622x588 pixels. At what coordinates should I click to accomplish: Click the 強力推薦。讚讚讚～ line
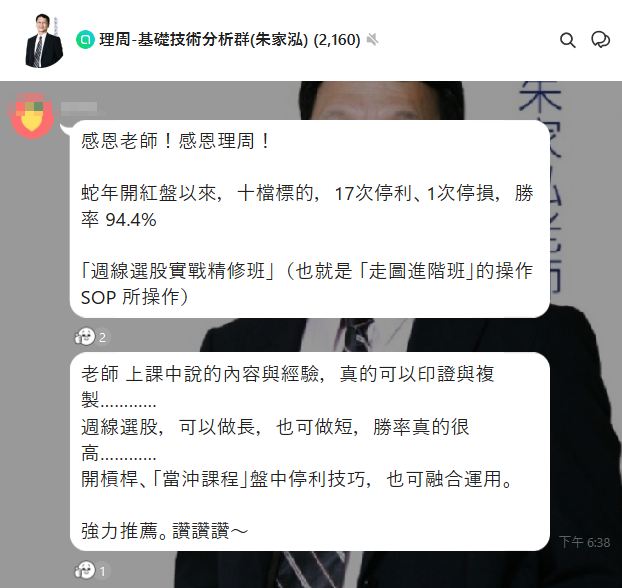pyautogui.click(x=165, y=531)
